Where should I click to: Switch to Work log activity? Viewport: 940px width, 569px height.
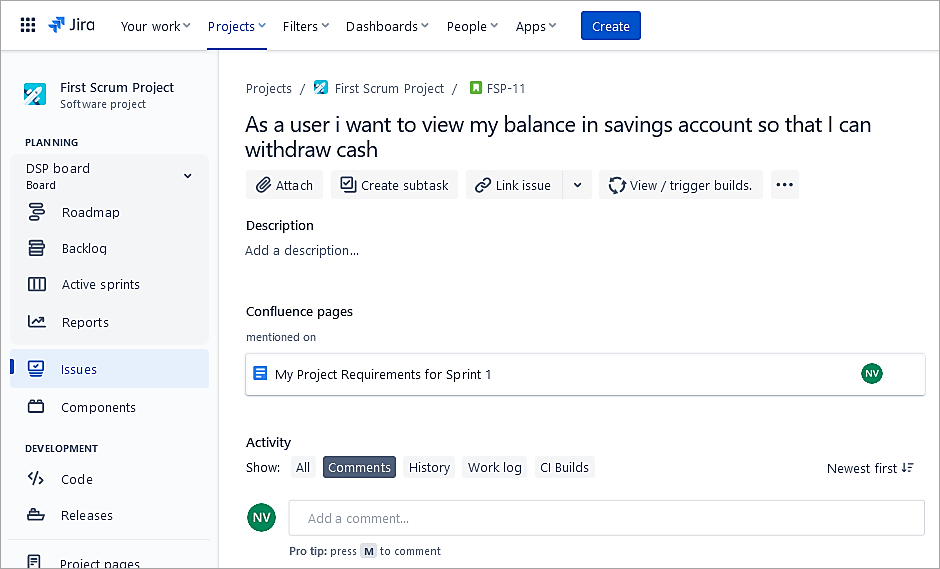(495, 467)
